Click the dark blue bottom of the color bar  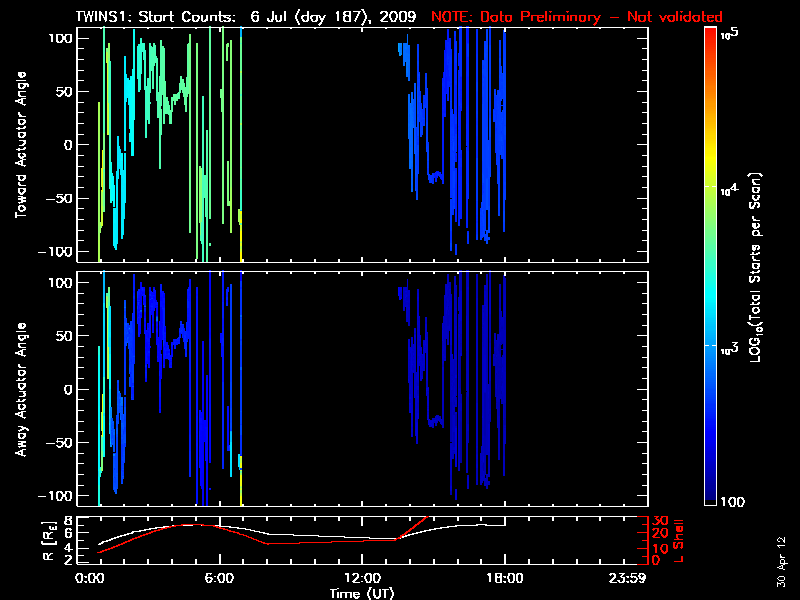(x=710, y=500)
